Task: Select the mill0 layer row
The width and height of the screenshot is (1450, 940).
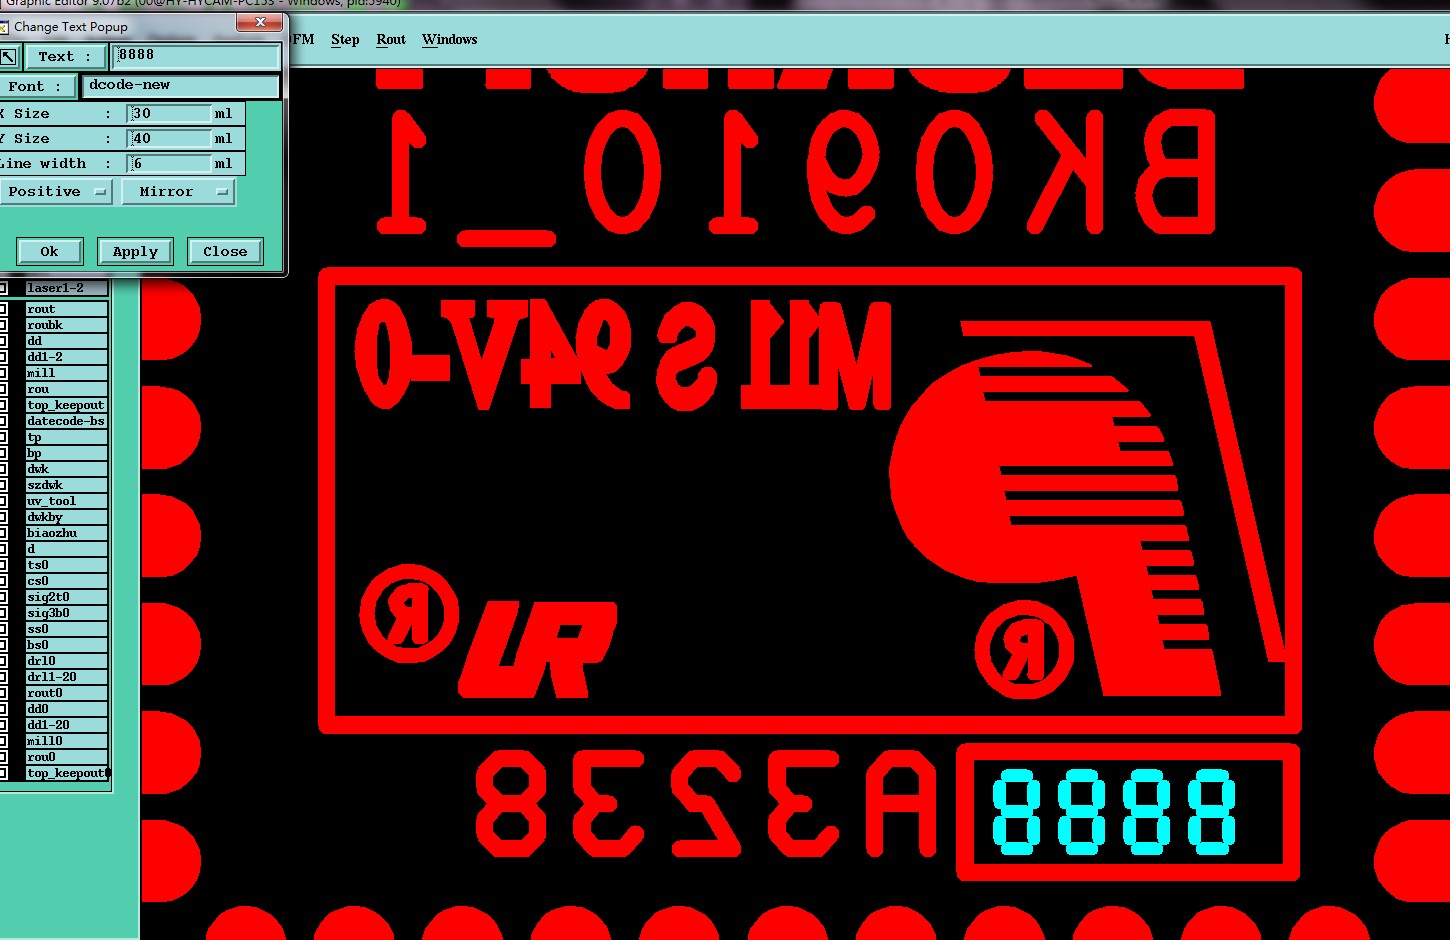Action: click(x=66, y=741)
